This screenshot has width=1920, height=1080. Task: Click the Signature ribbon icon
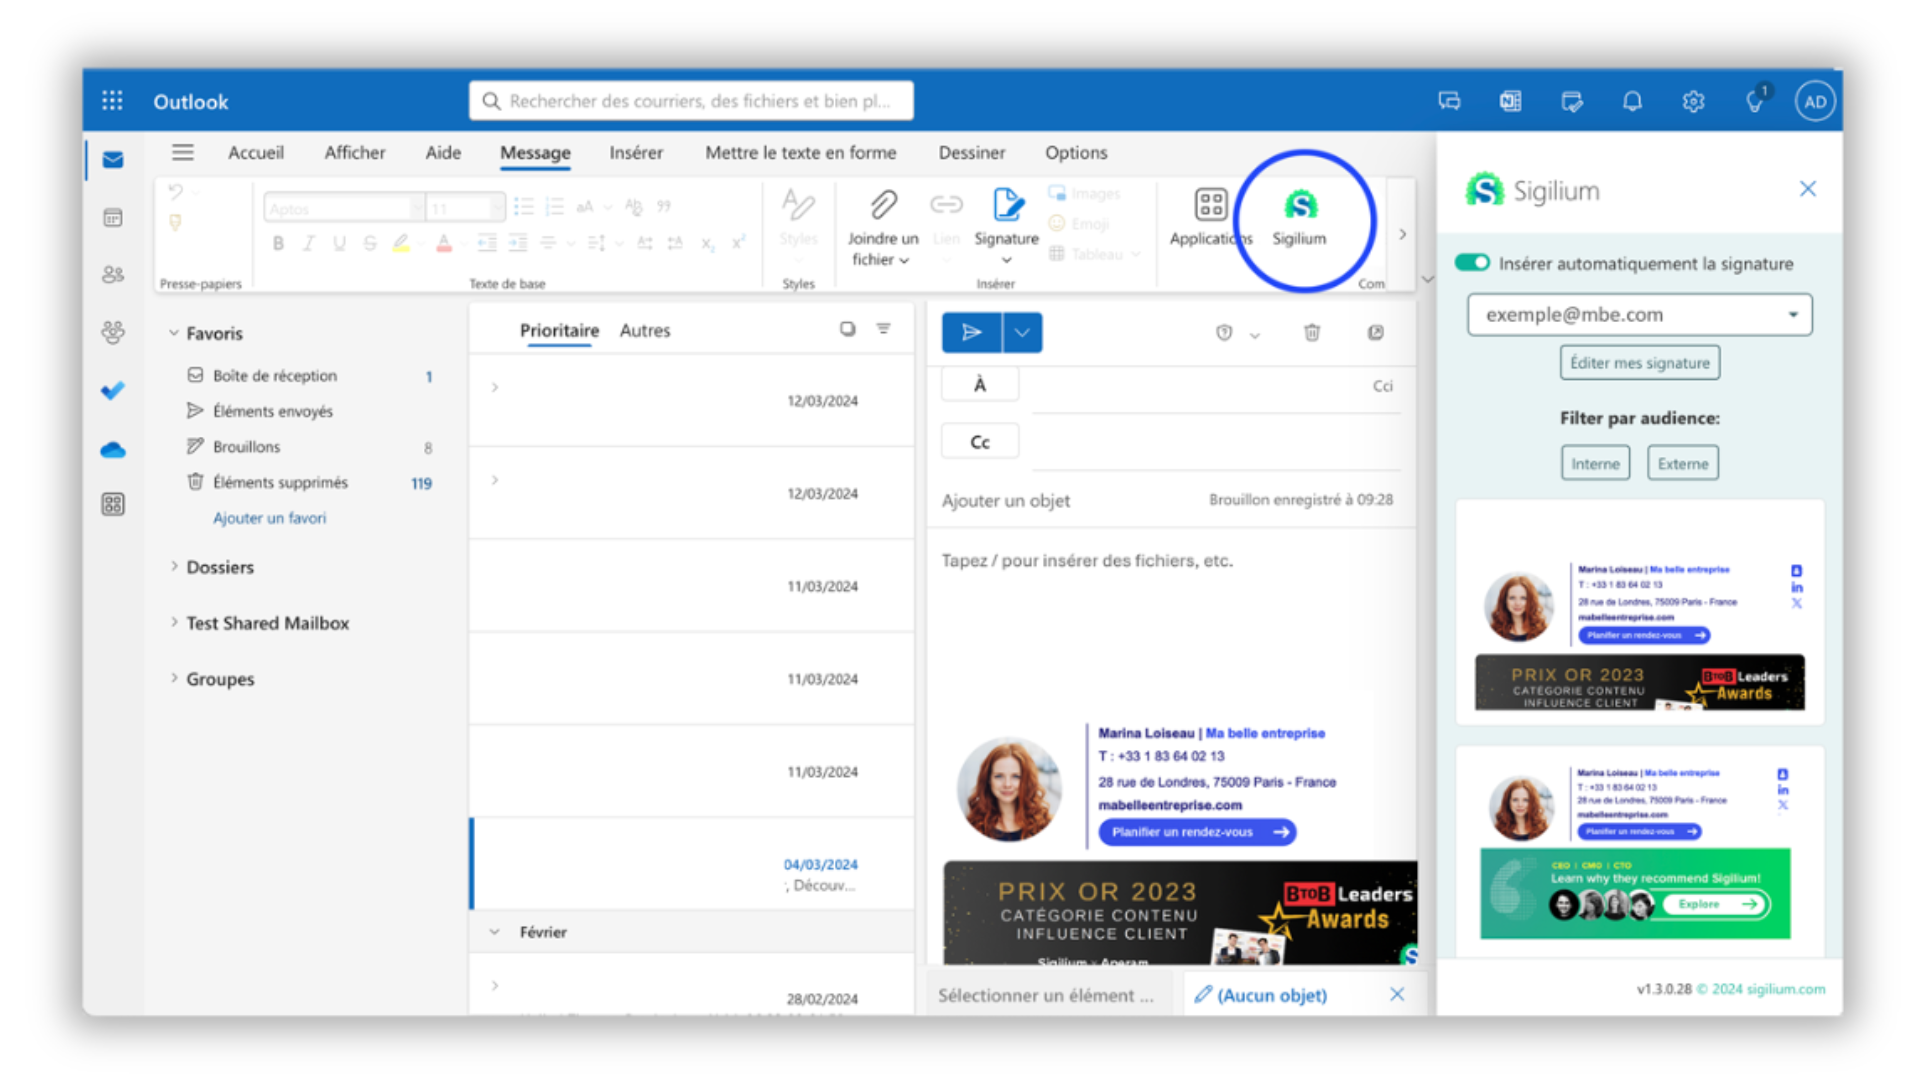pyautogui.click(x=1006, y=205)
